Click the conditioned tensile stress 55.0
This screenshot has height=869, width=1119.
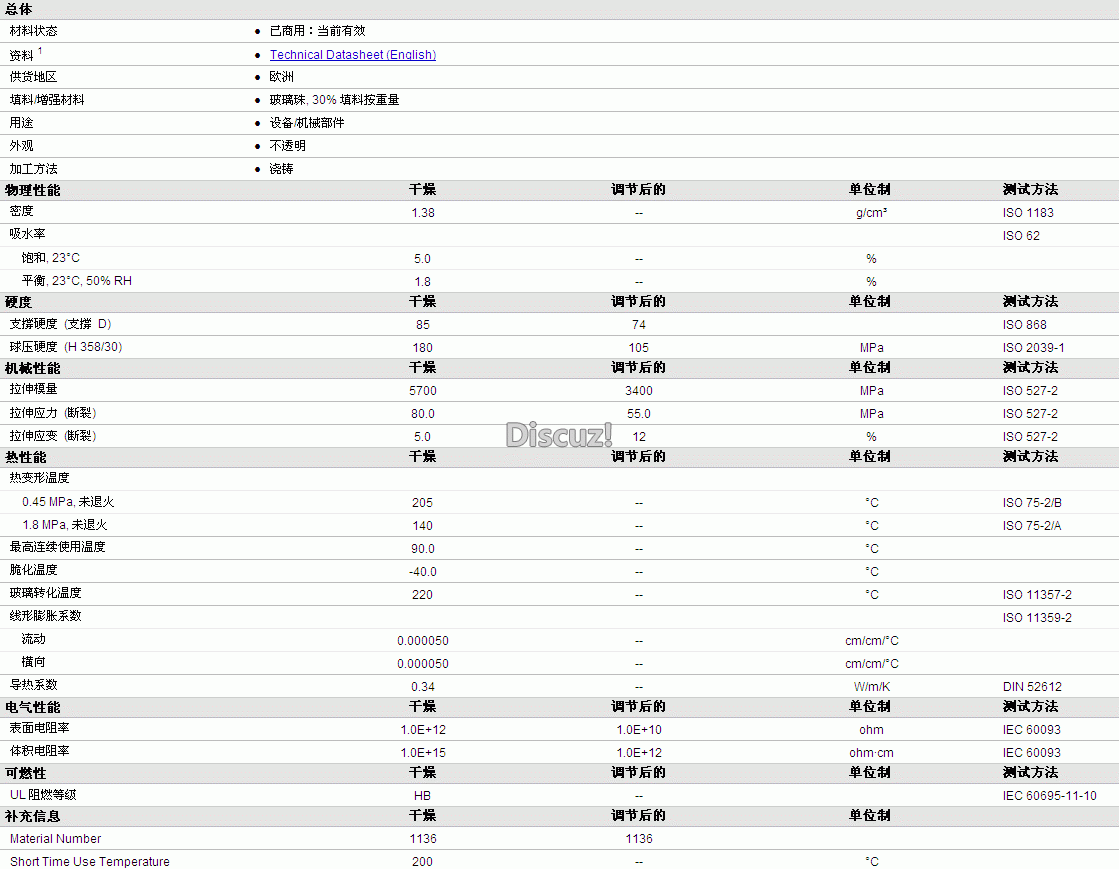[639, 414]
